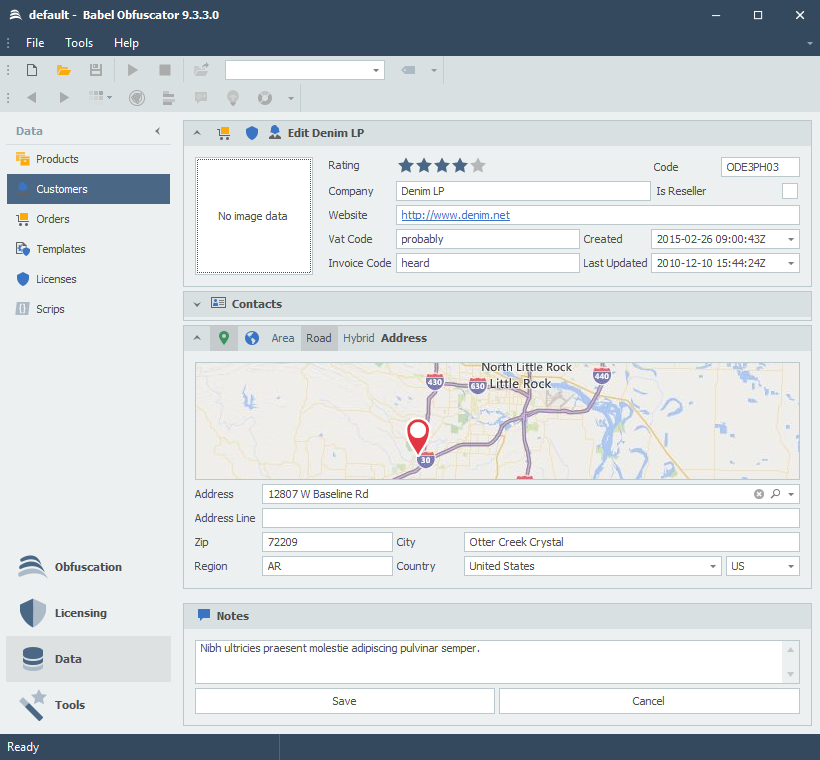Screen dimensions: 820x760
Task: Click the red location marker on map
Action: click(418, 436)
